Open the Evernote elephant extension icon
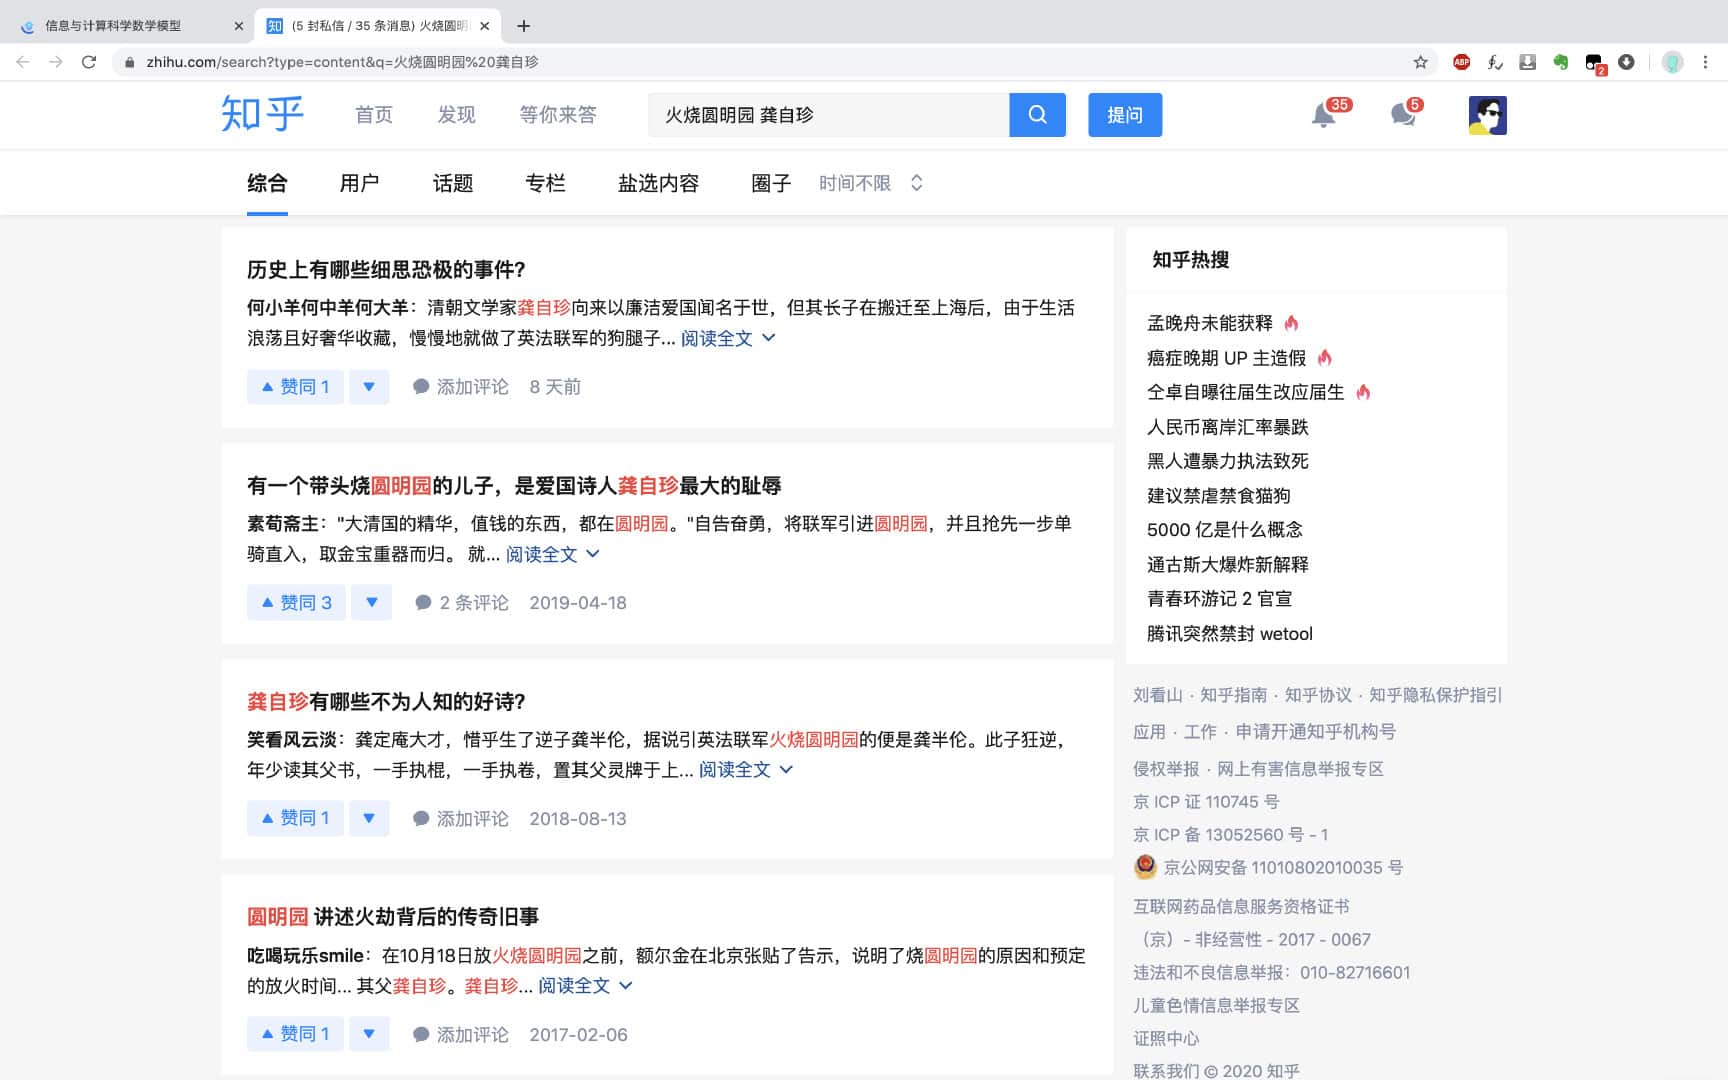Screen dimensions: 1728x1080 (1560, 62)
